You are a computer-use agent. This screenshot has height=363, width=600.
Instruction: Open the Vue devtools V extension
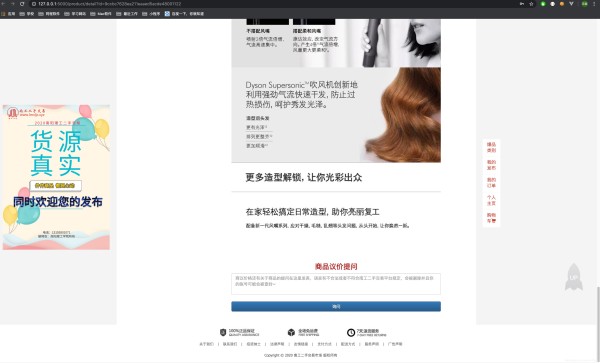click(x=571, y=4)
